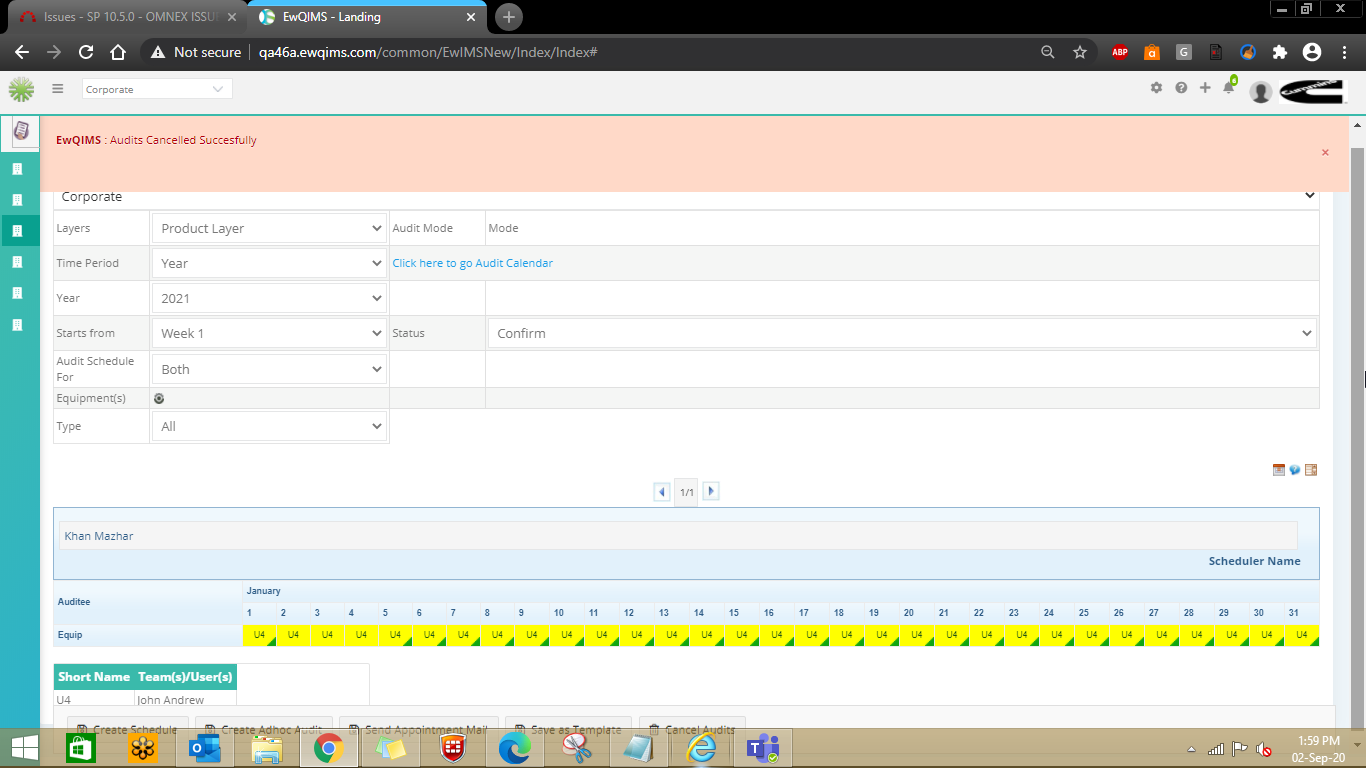Open the Corporate site dropdown in header
The width and height of the screenshot is (1366, 768).
157,89
